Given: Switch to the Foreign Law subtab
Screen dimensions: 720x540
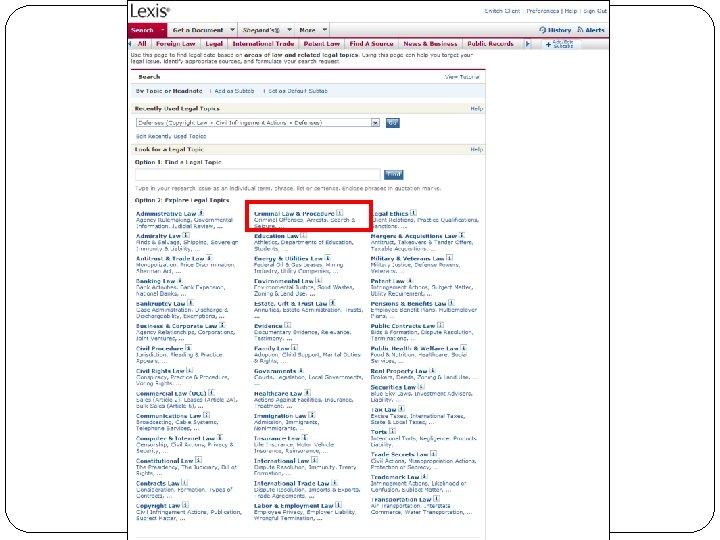Looking at the screenshot, I should tap(175, 44).
